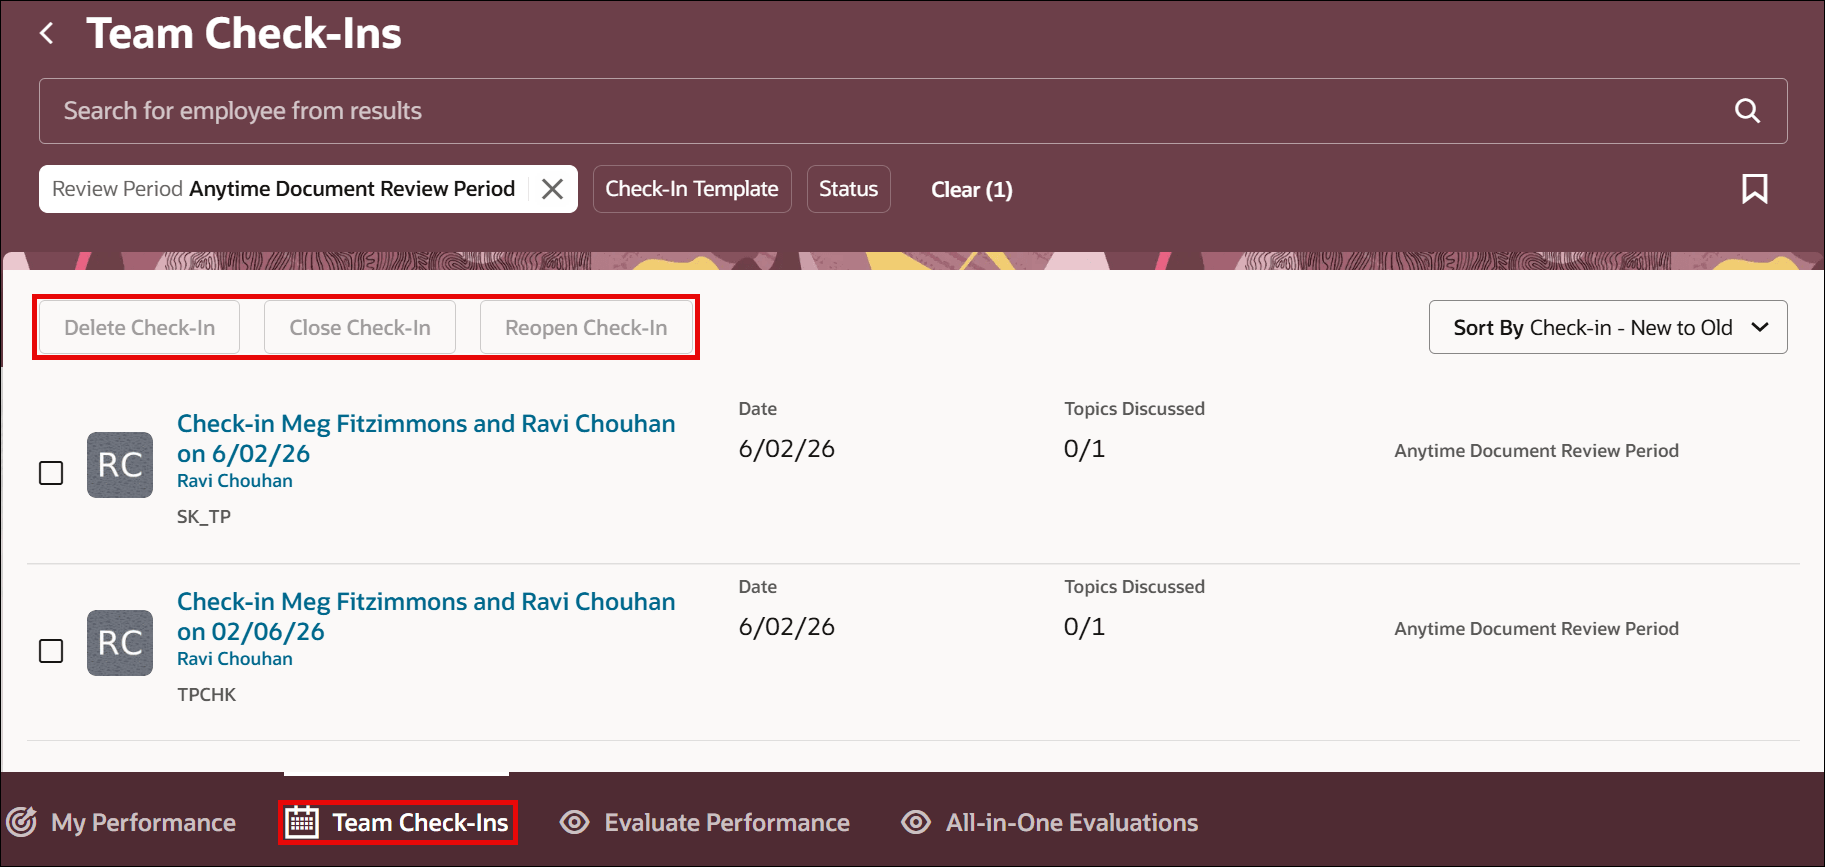Image resolution: width=1825 pixels, height=867 pixels.
Task: Open check-in link dated 02/06/26
Action: tap(426, 616)
